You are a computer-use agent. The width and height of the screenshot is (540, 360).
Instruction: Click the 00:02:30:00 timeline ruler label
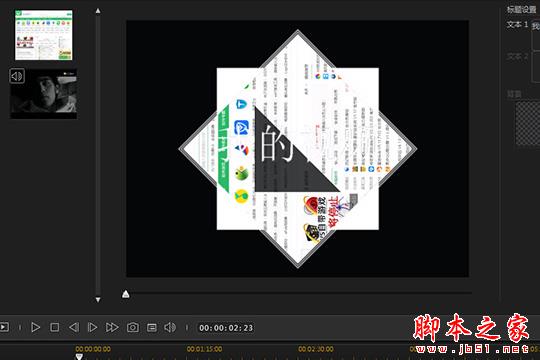316,349
